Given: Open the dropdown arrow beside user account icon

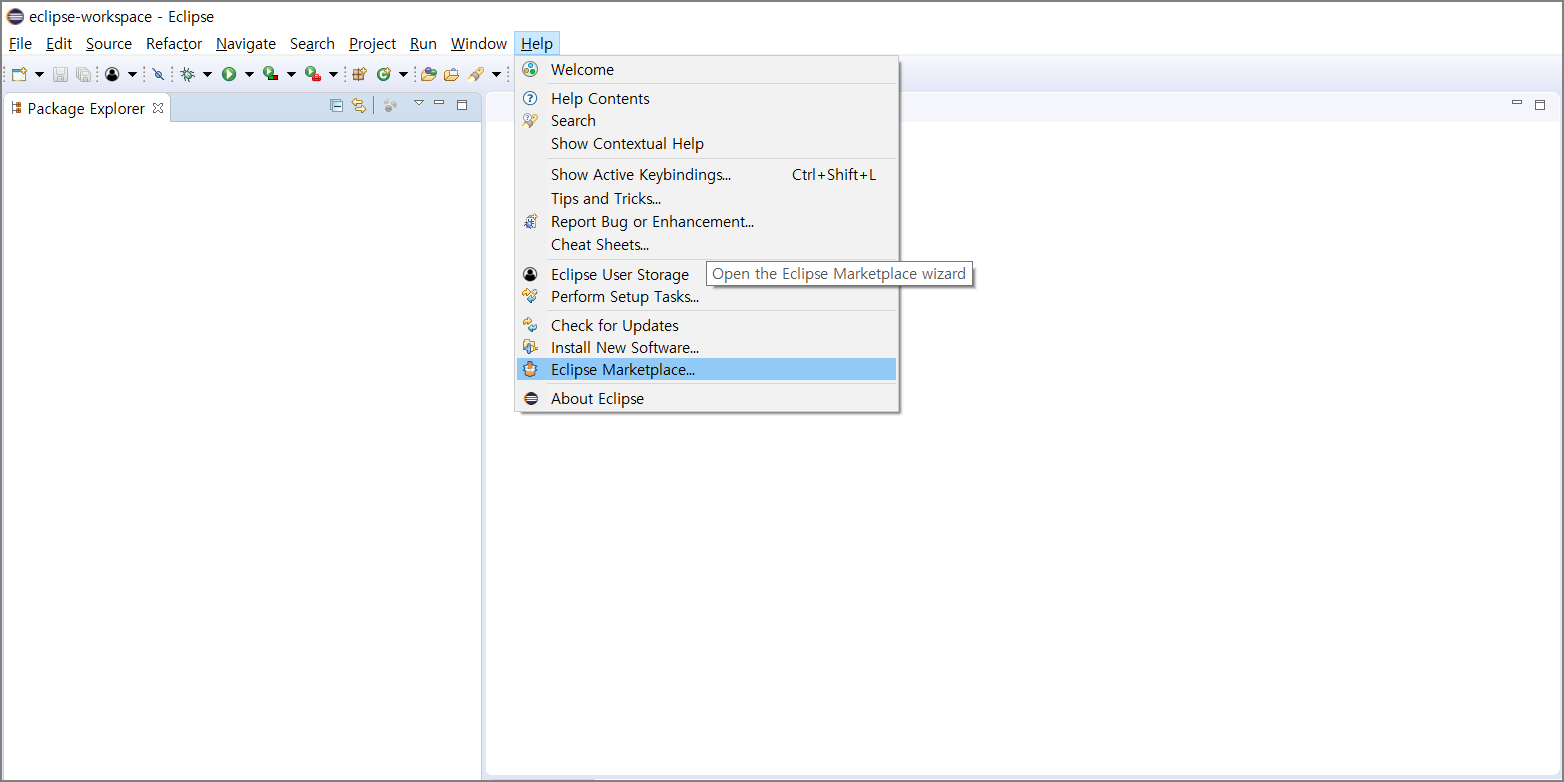Looking at the screenshot, I should click(132, 74).
